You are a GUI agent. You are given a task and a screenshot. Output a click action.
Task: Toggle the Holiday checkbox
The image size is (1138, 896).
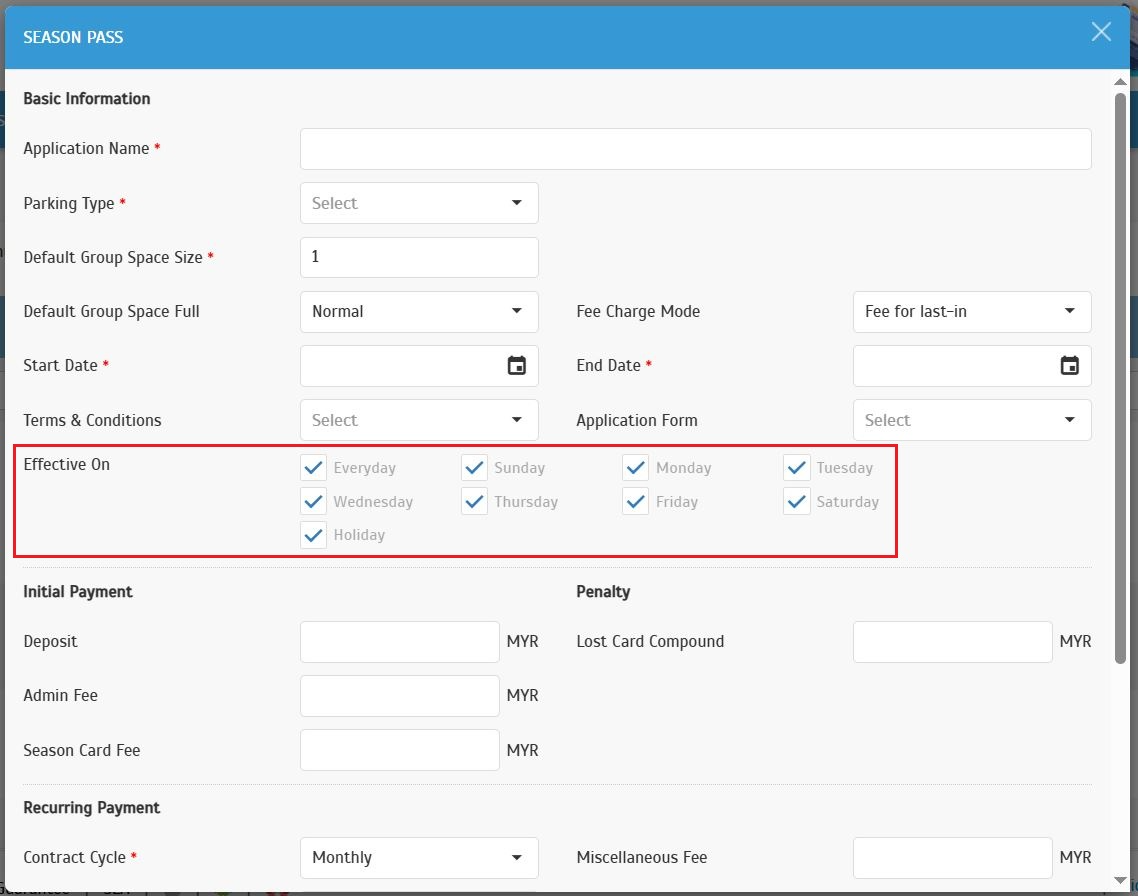coord(314,535)
